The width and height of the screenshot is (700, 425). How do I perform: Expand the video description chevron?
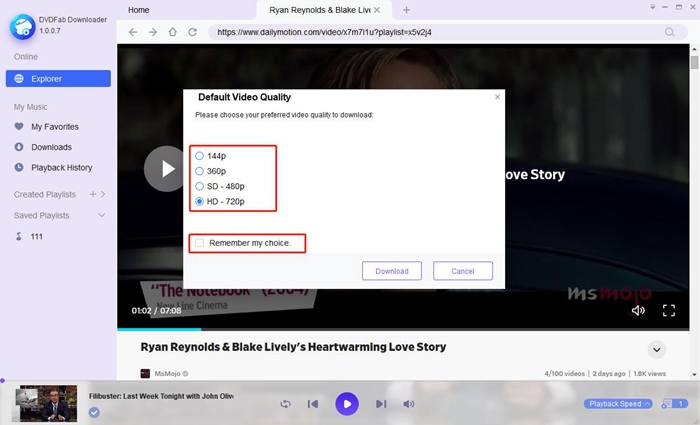coord(657,350)
